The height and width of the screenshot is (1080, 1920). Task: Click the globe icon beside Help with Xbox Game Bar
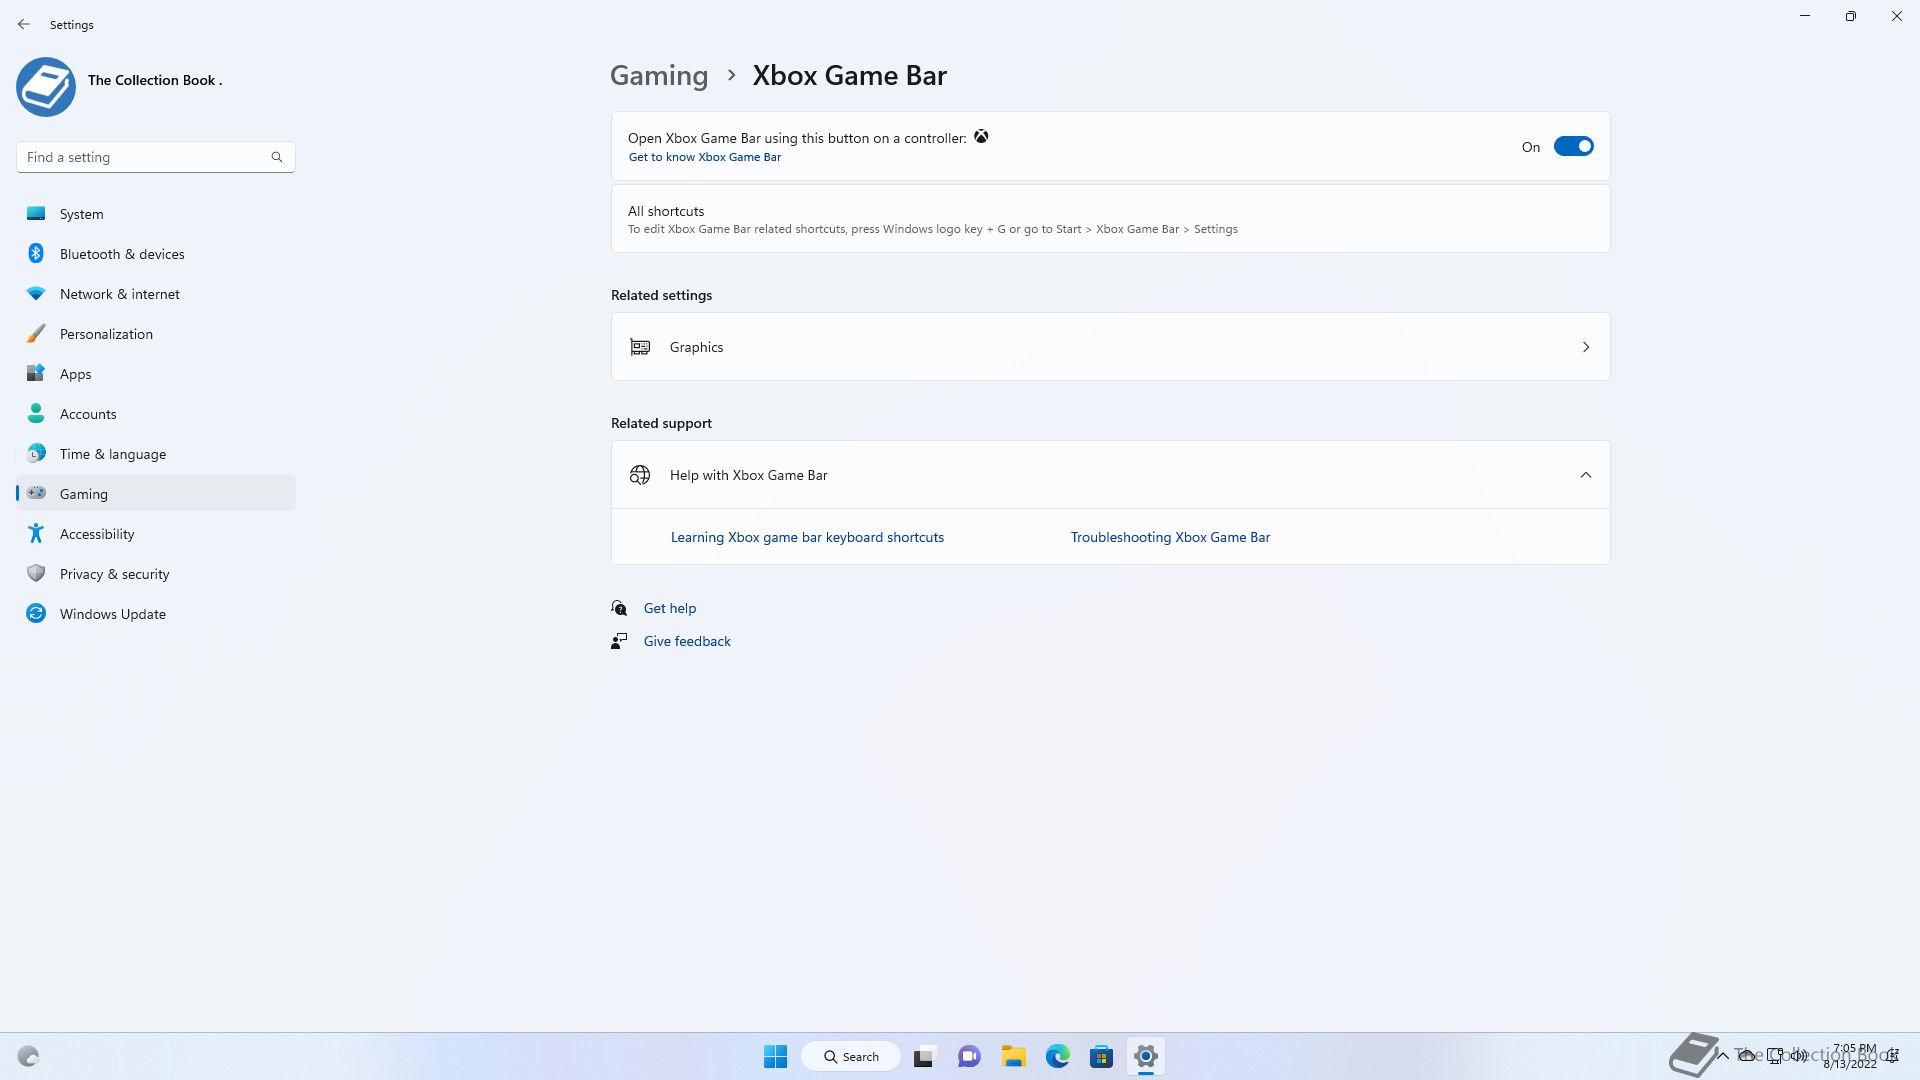[640, 475]
